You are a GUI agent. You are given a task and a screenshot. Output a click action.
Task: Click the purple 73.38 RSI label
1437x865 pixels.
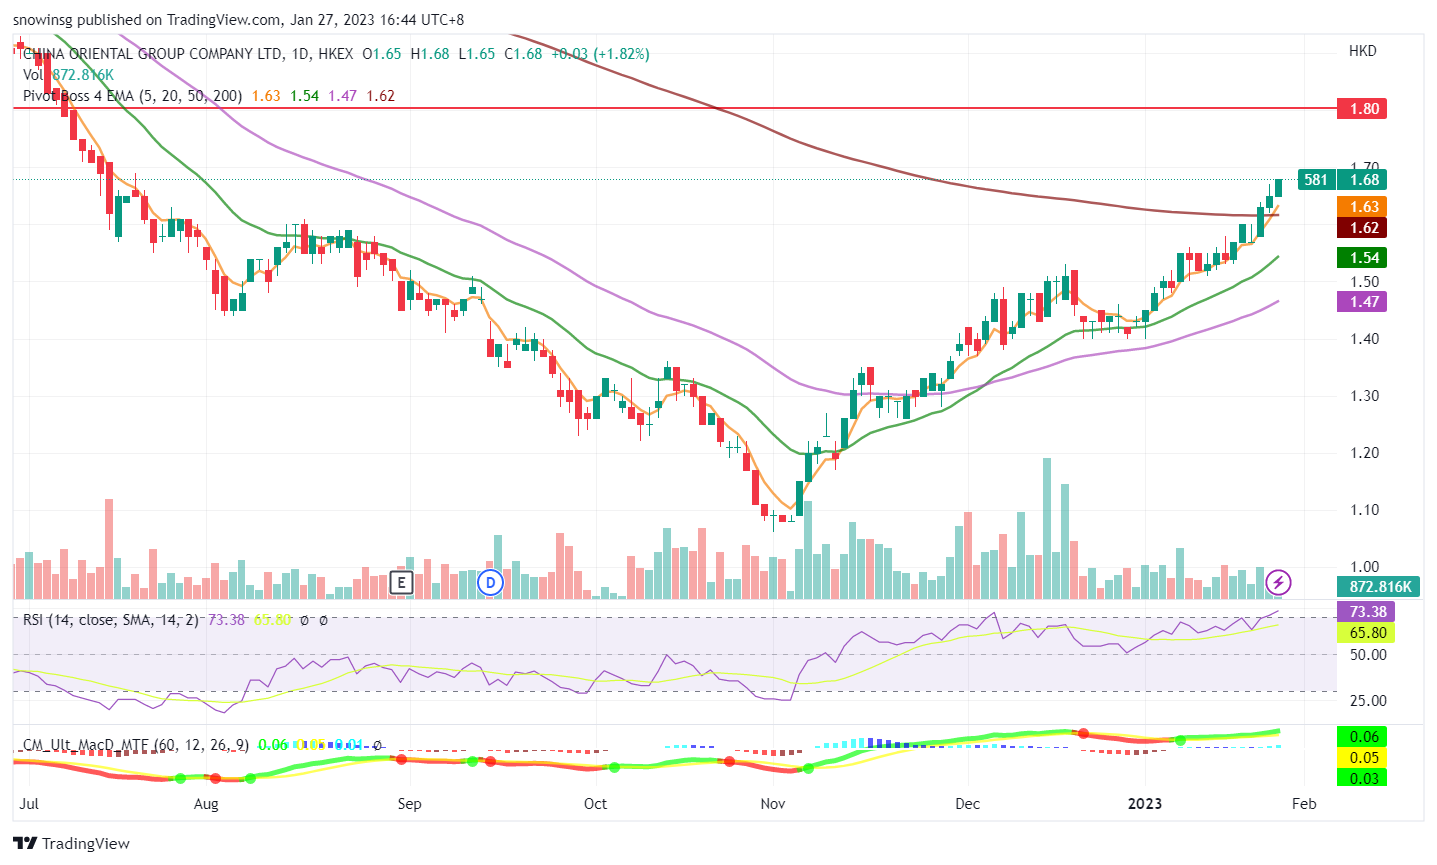tap(1366, 612)
